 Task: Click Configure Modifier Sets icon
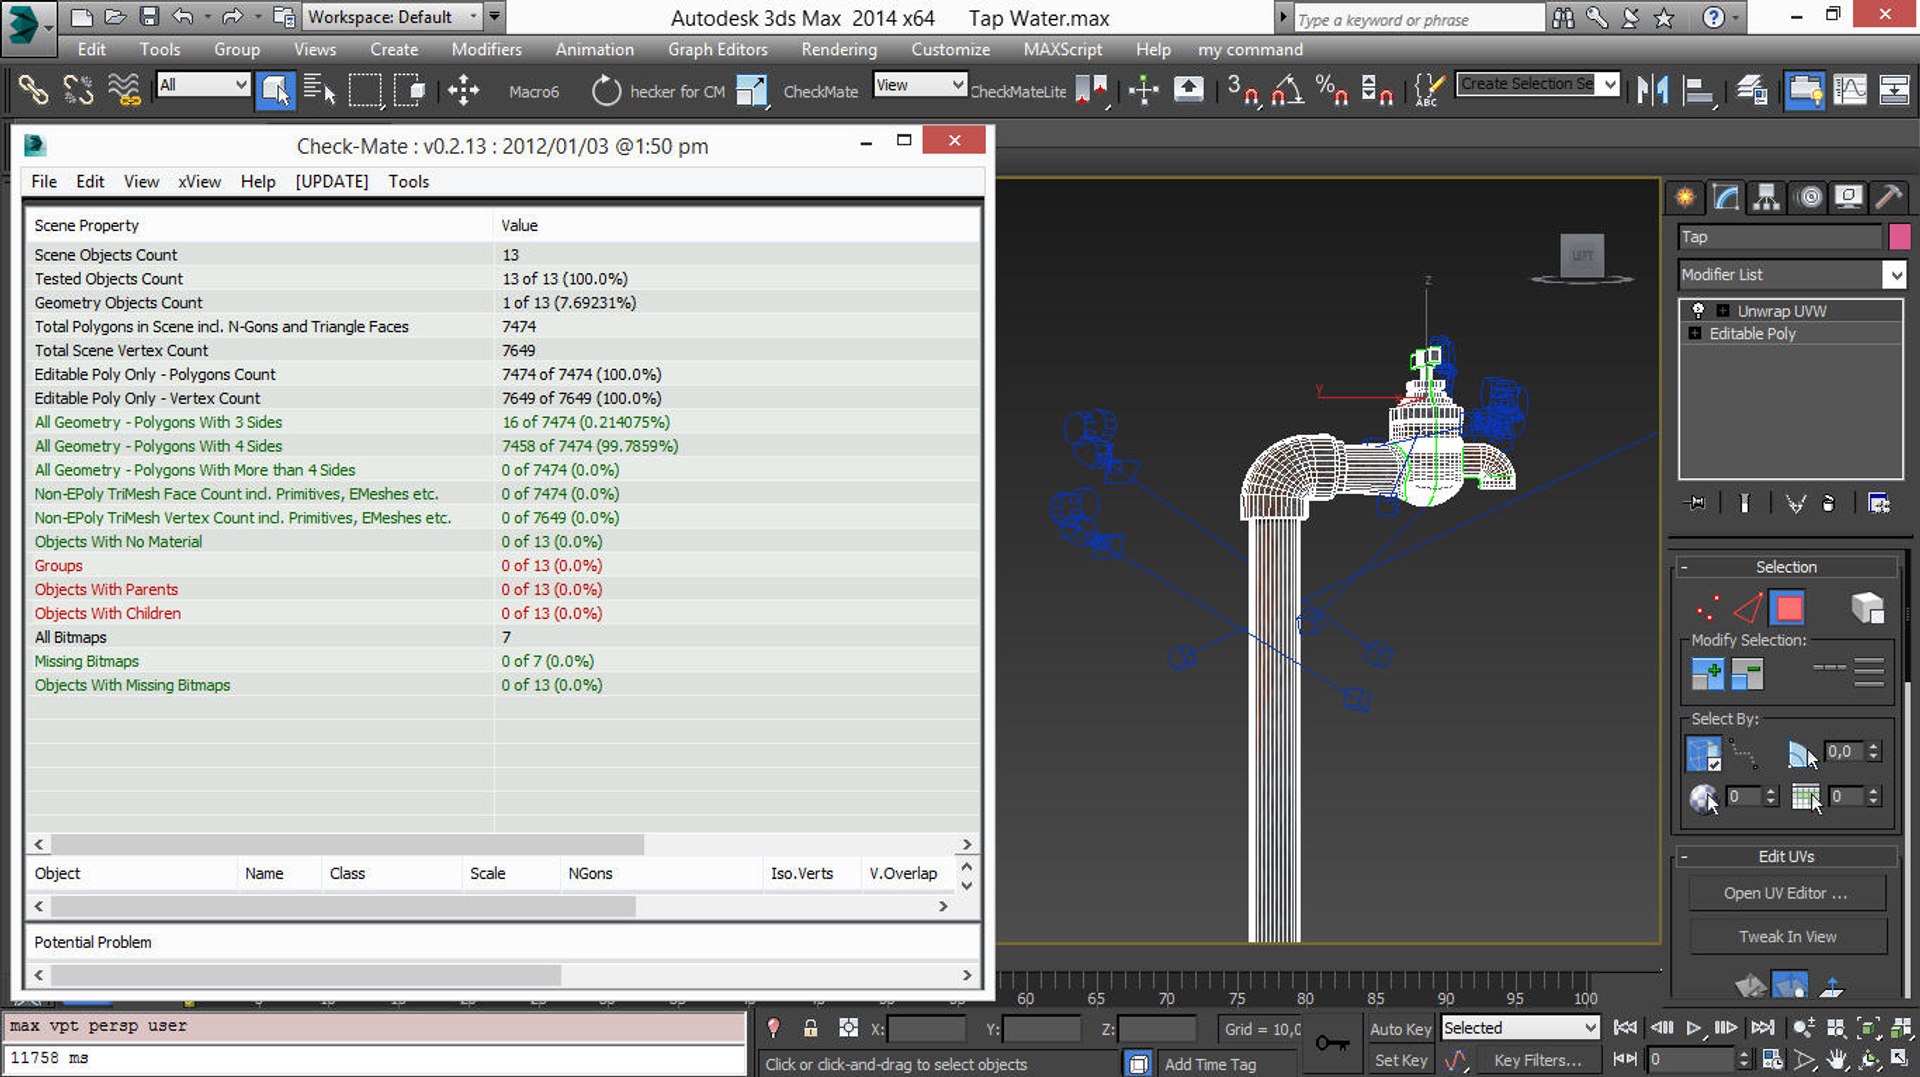click(x=1879, y=503)
